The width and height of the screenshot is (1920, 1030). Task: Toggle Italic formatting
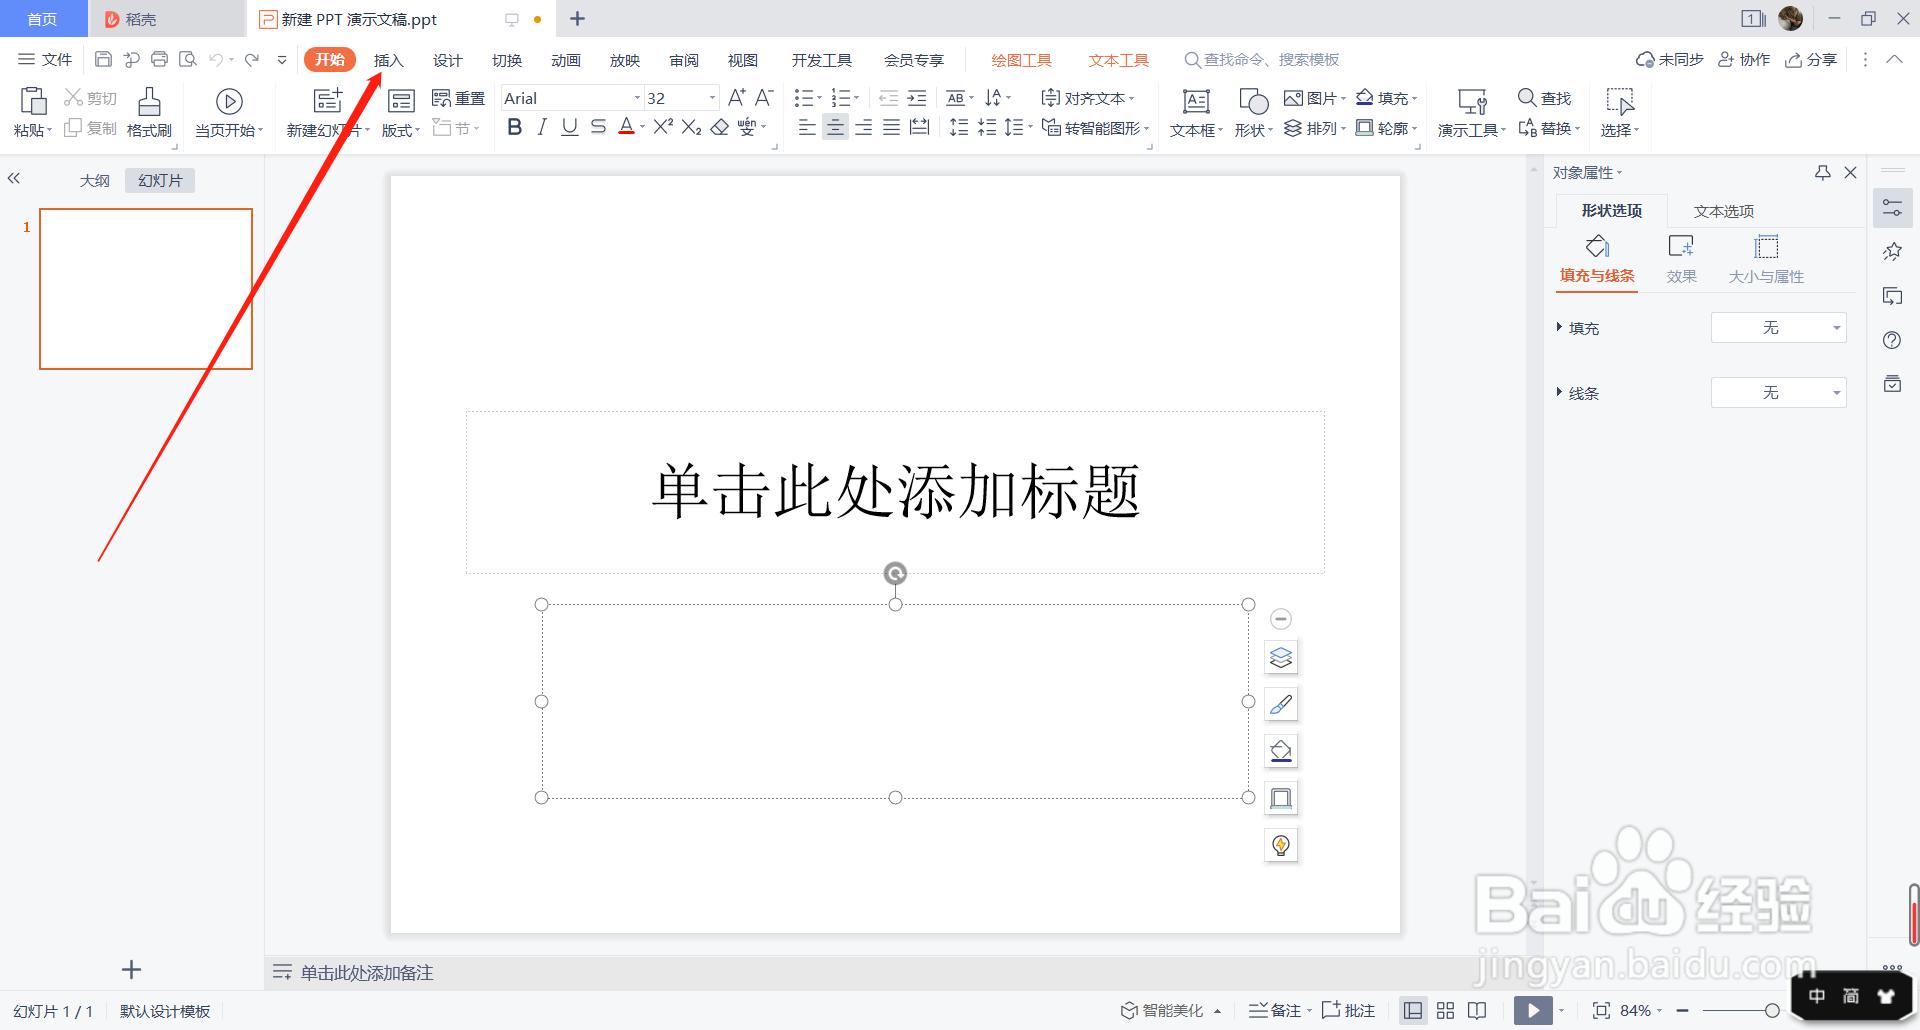pos(542,127)
